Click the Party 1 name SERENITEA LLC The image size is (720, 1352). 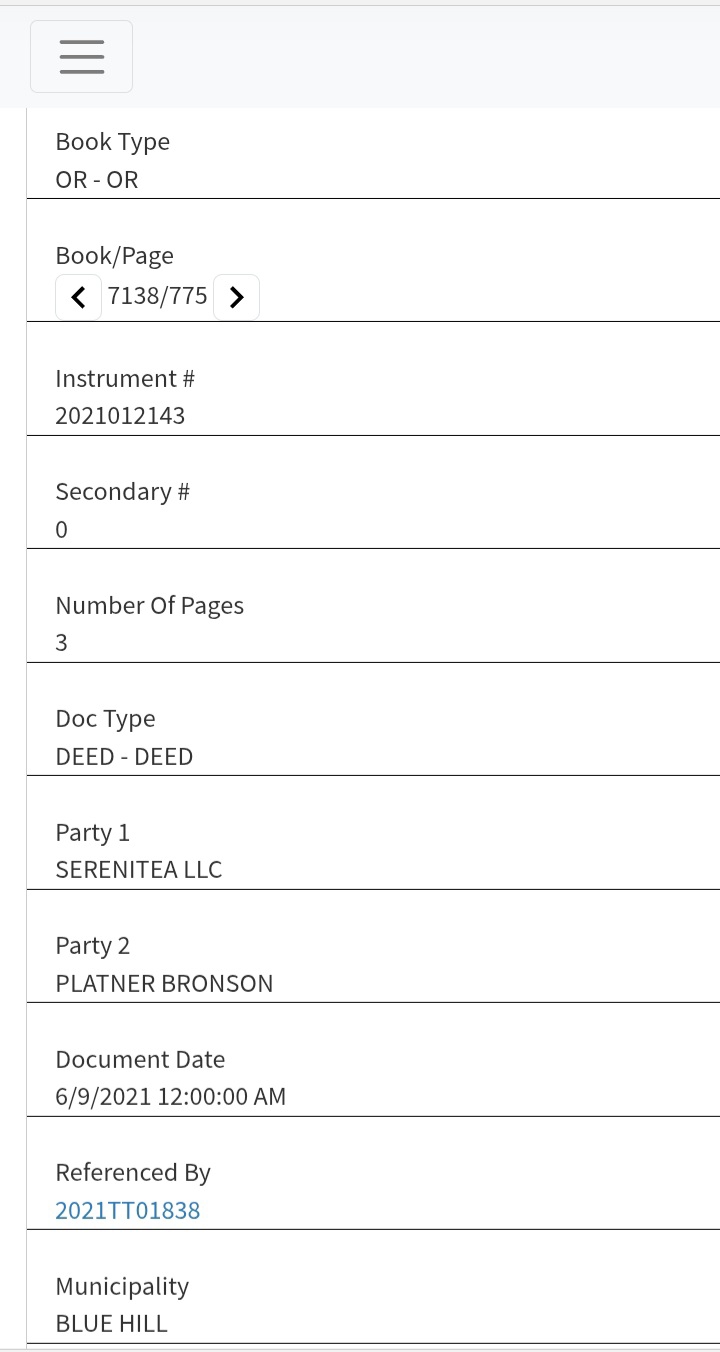coord(139,870)
